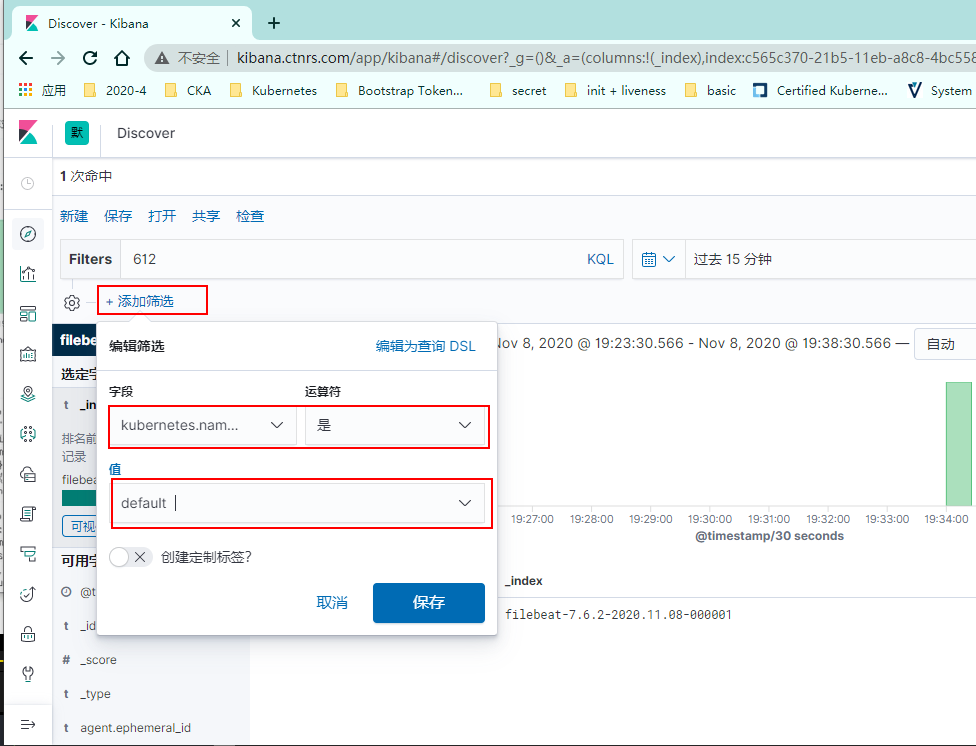
Task: Click + 添加筛选 add filter link
Action: (x=139, y=301)
